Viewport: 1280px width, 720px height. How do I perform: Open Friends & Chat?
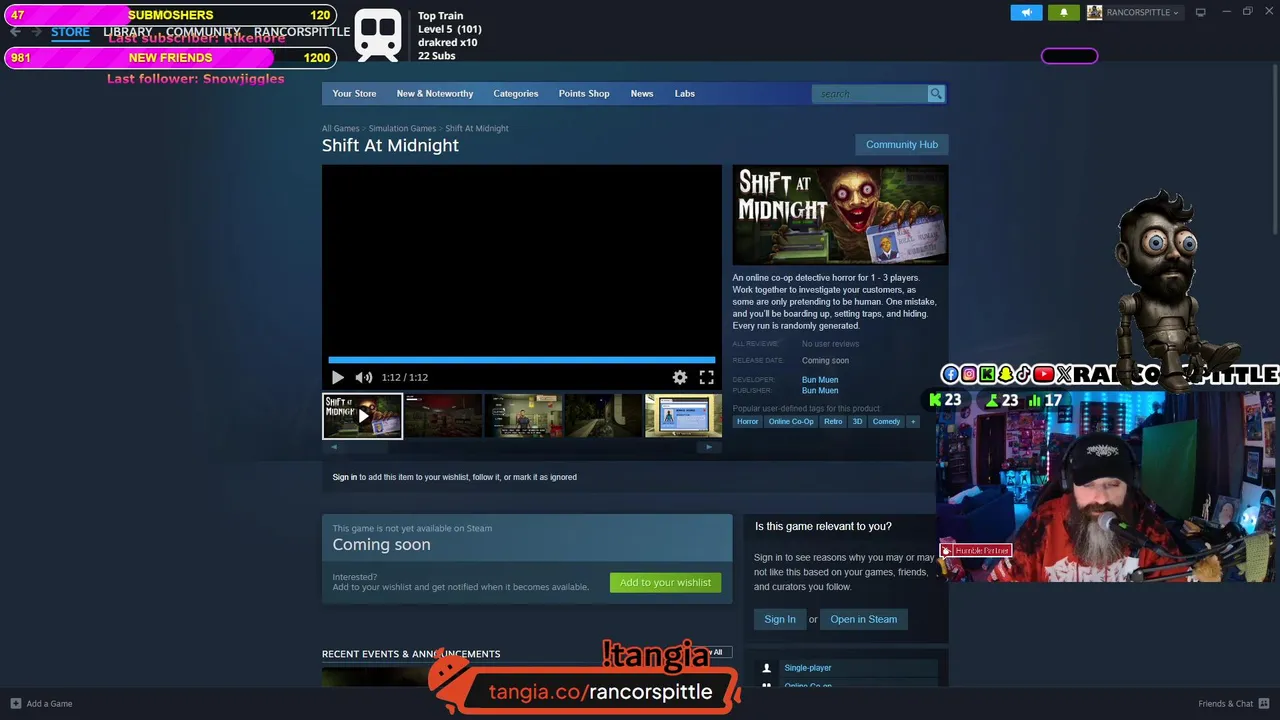[1225, 704]
